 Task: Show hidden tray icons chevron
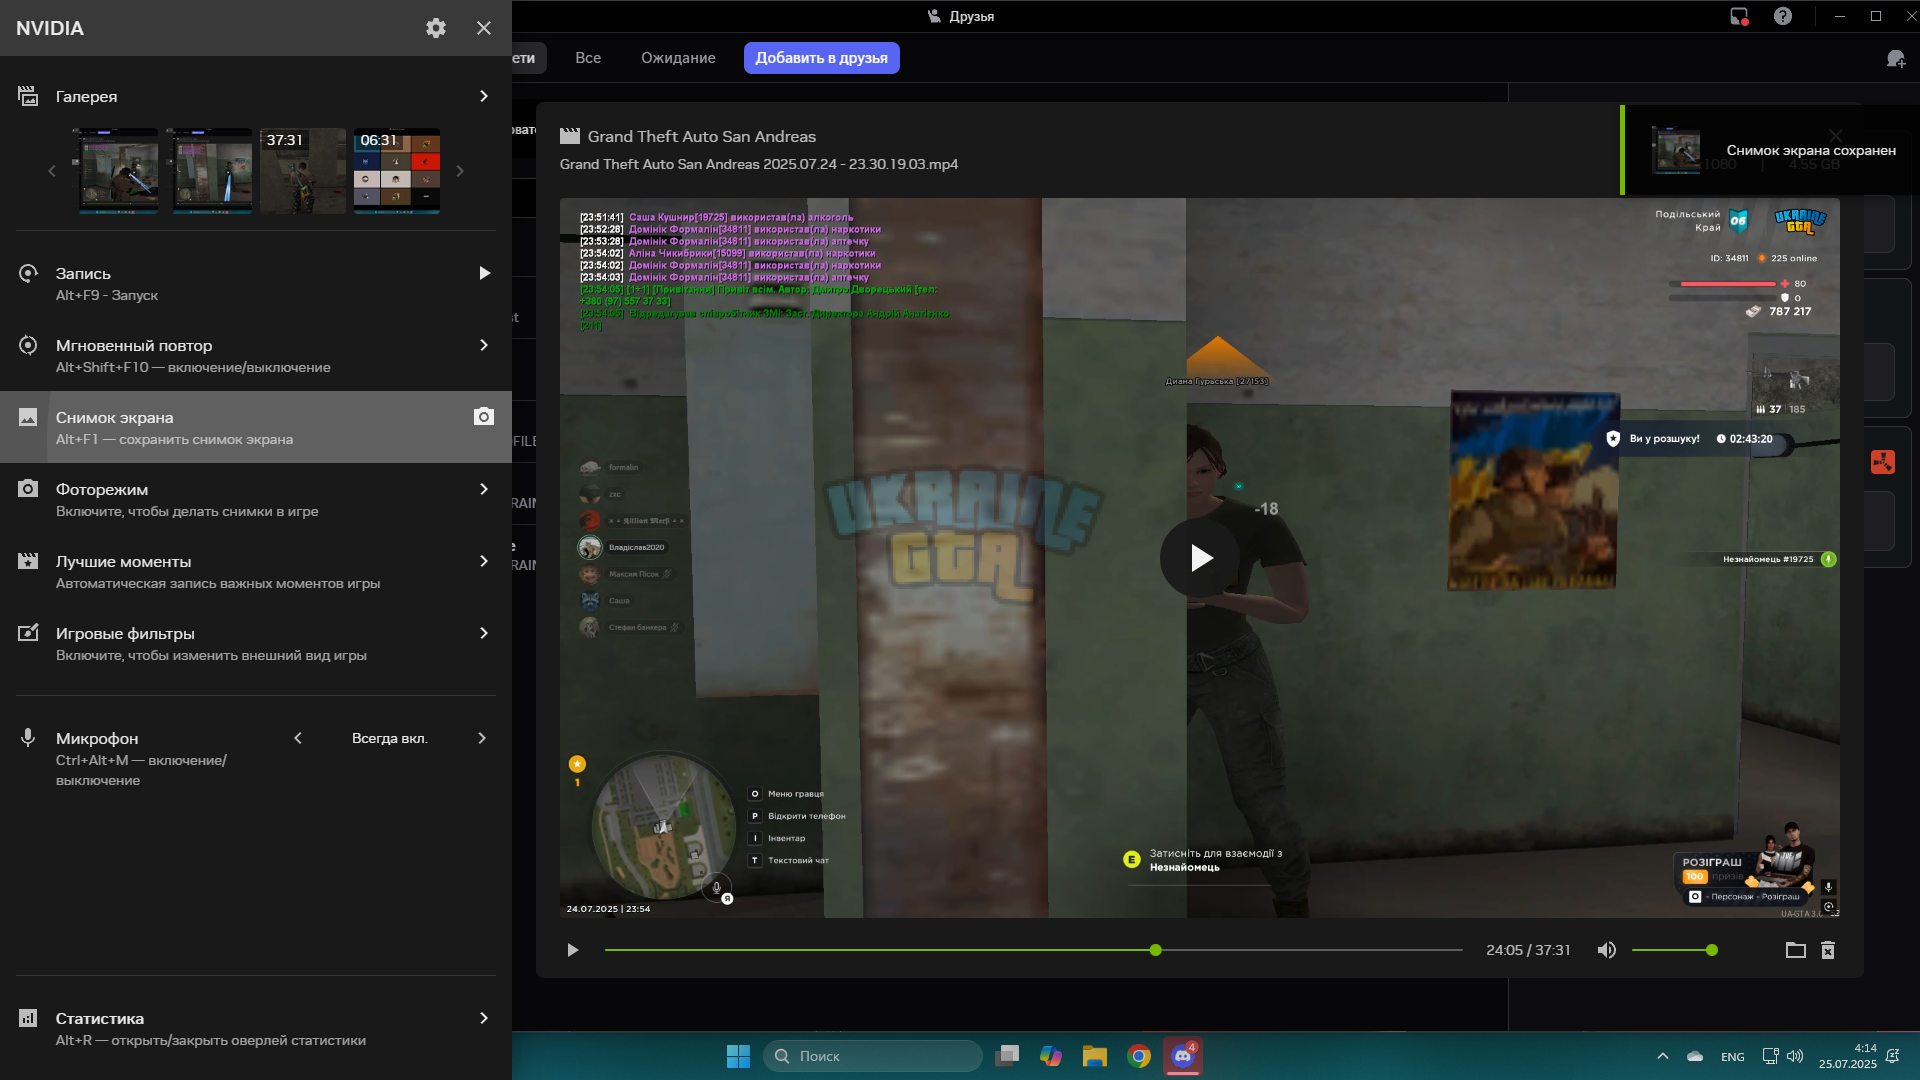coord(1662,1056)
